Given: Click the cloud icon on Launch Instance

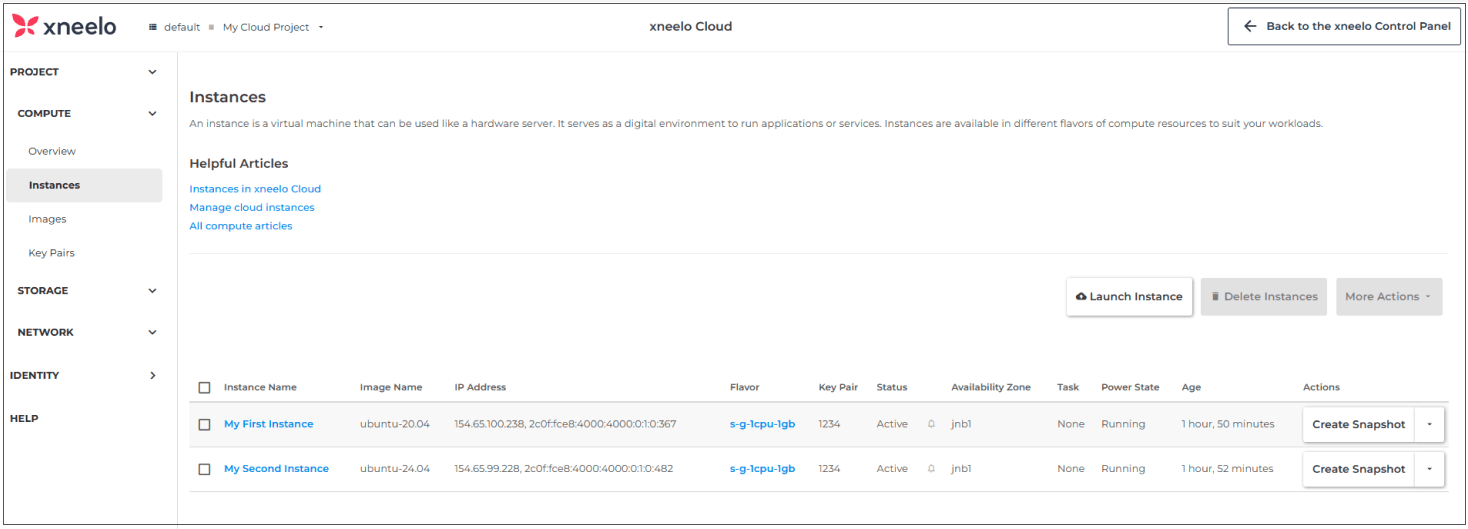Looking at the screenshot, I should pos(1081,297).
